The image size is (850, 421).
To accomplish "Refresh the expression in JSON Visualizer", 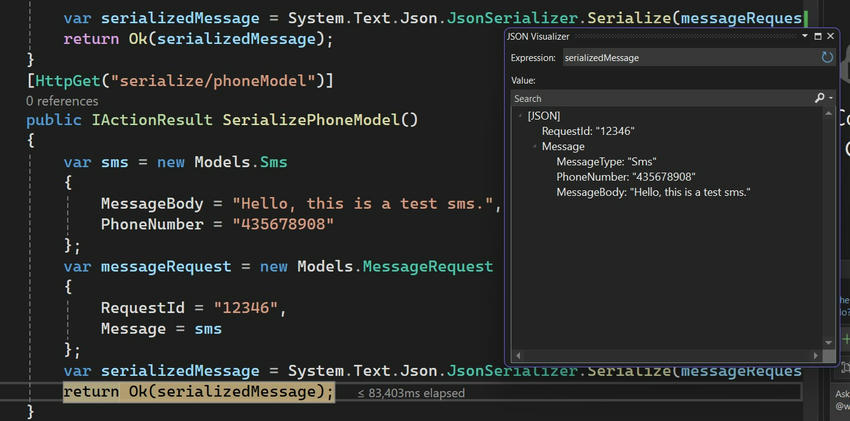I will click(827, 57).
